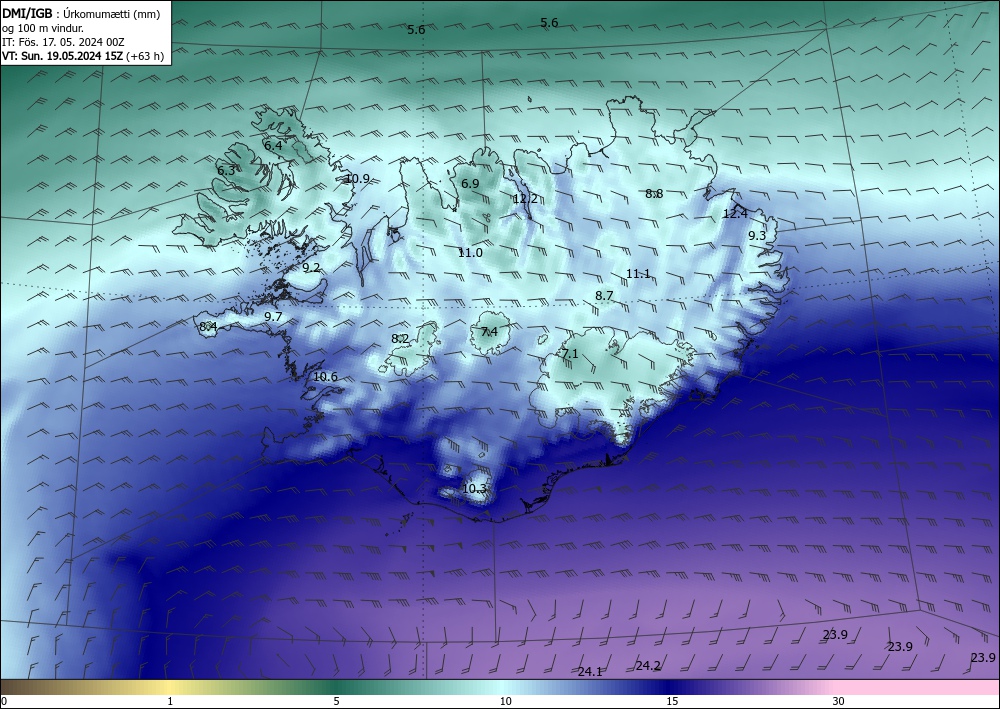1000x709 pixels.
Task: Click the 24.1 value label
Action: (x=590, y=671)
